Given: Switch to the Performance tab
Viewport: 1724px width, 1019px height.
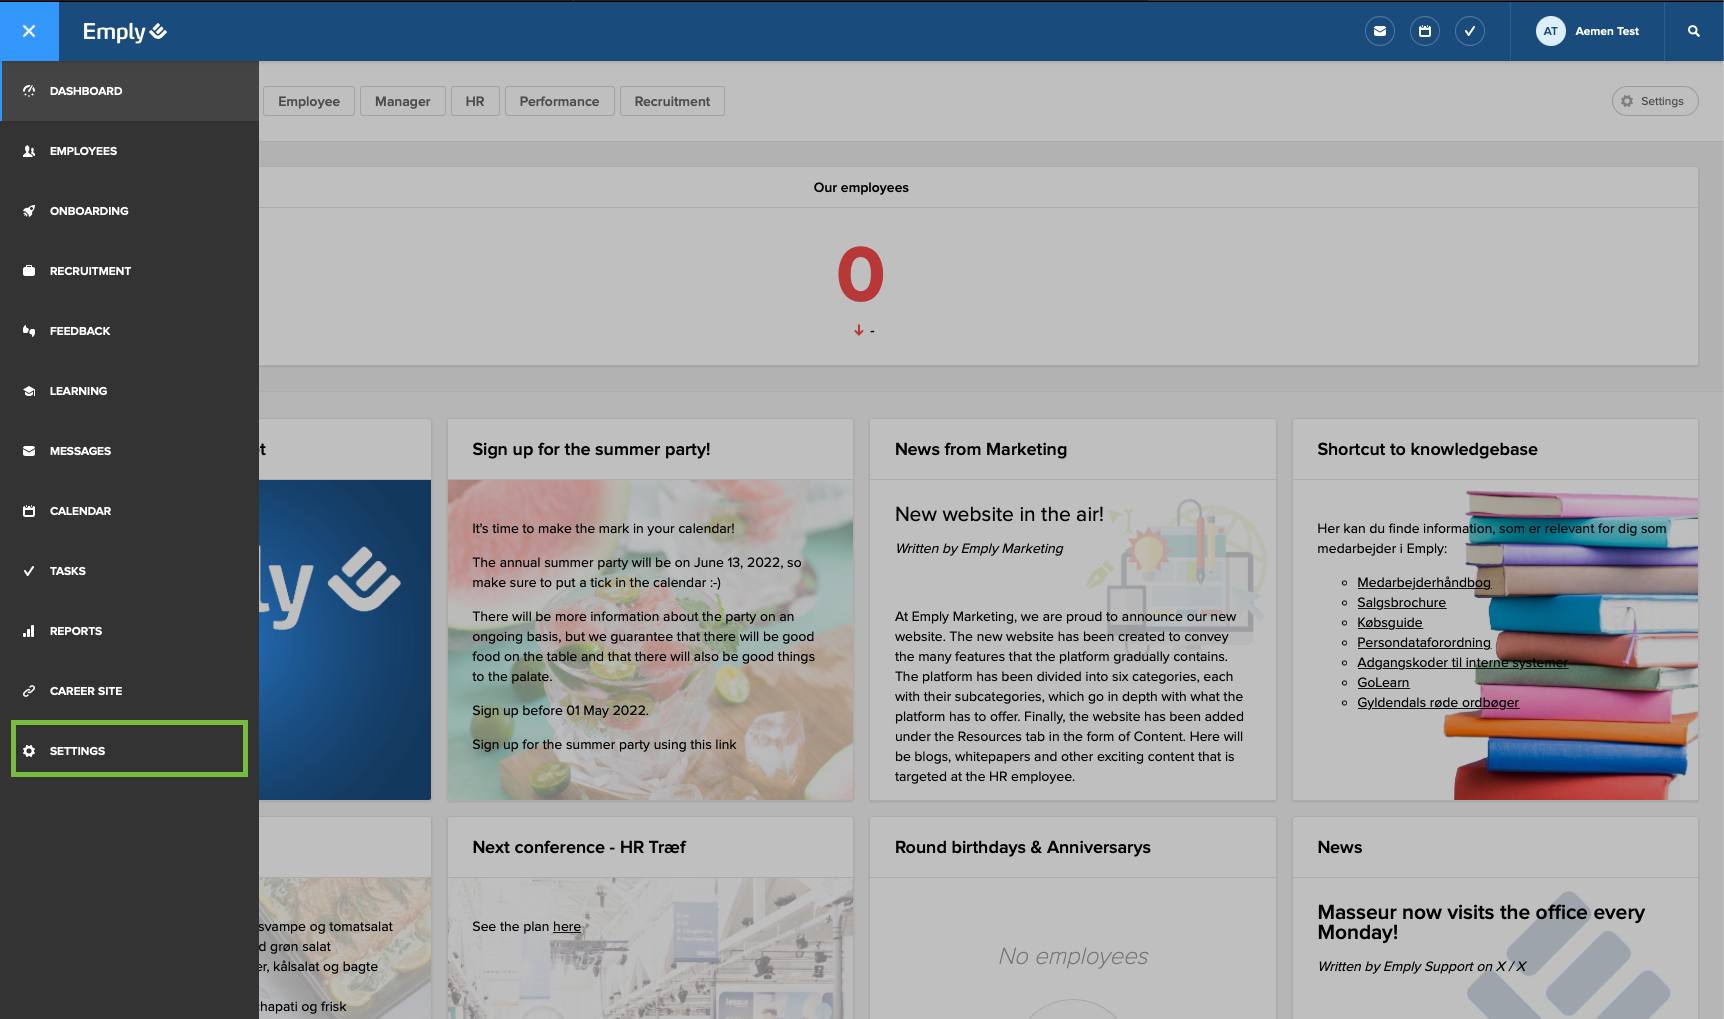Looking at the screenshot, I should point(559,101).
